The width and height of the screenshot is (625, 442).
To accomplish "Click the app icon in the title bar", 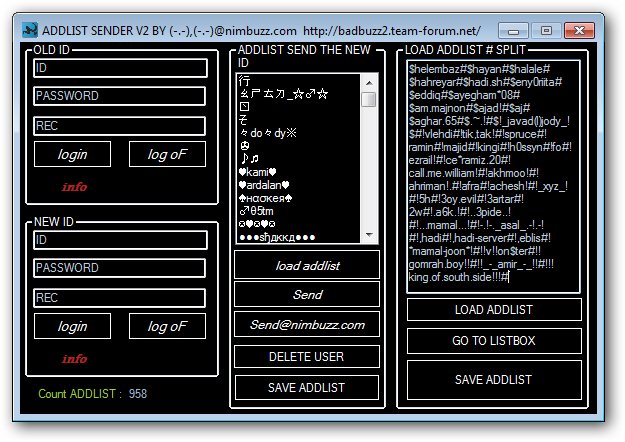I will [x=30, y=30].
